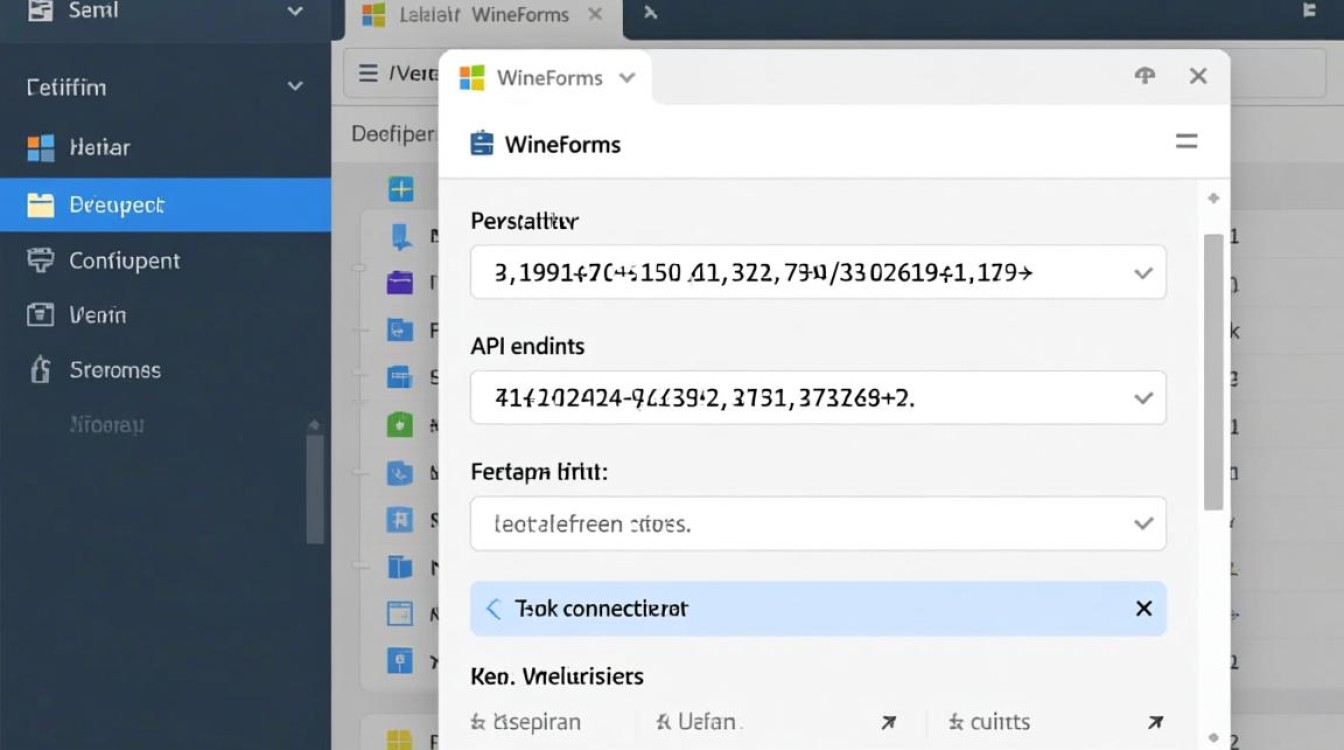This screenshot has width=1344, height=750.
Task: Open the Uefan link
Action: tap(708, 722)
